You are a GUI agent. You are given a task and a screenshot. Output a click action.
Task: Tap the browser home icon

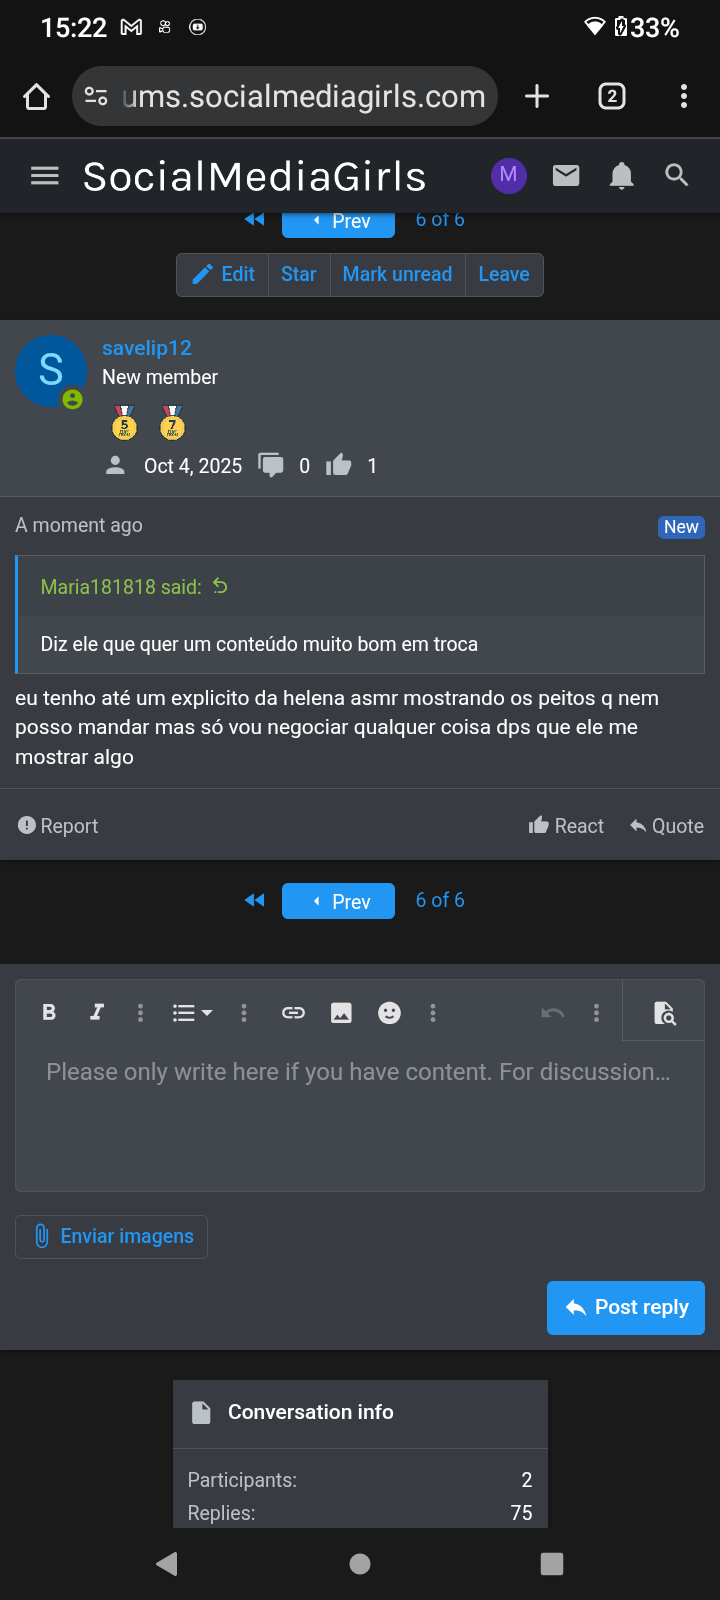point(37,97)
